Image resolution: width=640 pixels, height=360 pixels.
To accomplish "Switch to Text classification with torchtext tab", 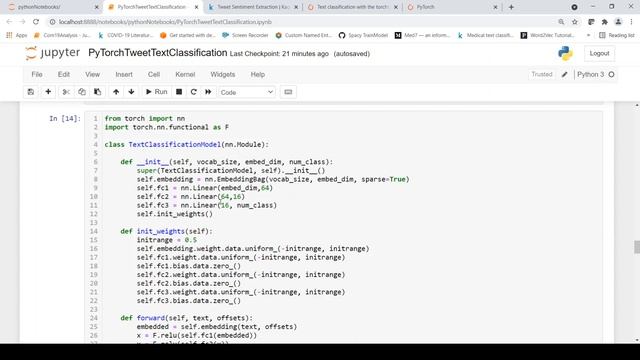I will (x=352, y=7).
